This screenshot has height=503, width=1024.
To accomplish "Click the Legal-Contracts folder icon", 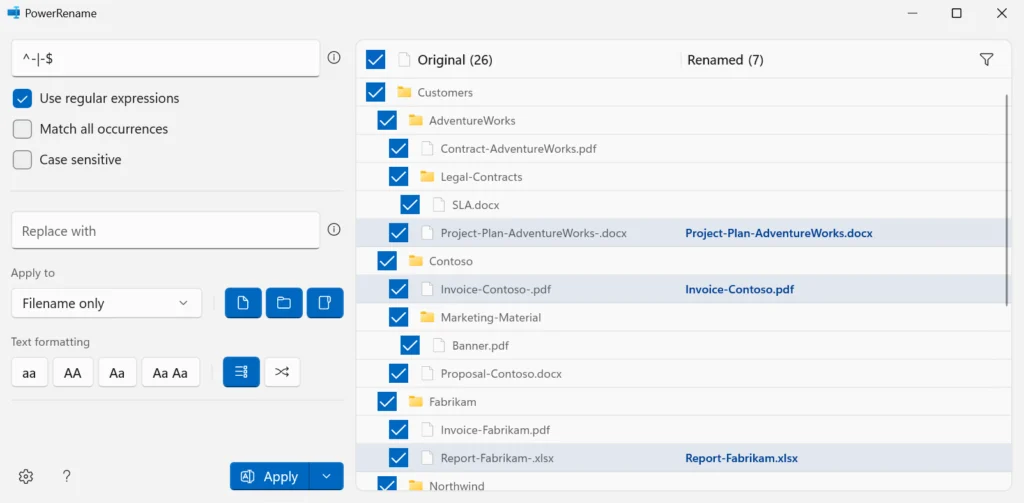I will [x=427, y=176].
